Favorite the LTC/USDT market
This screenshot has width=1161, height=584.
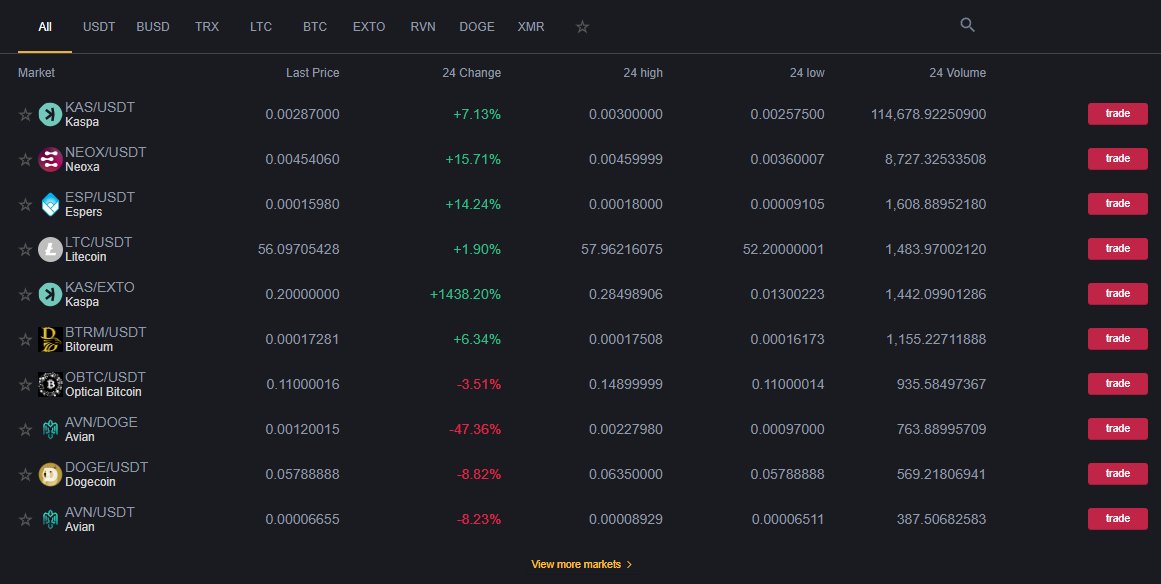point(25,249)
